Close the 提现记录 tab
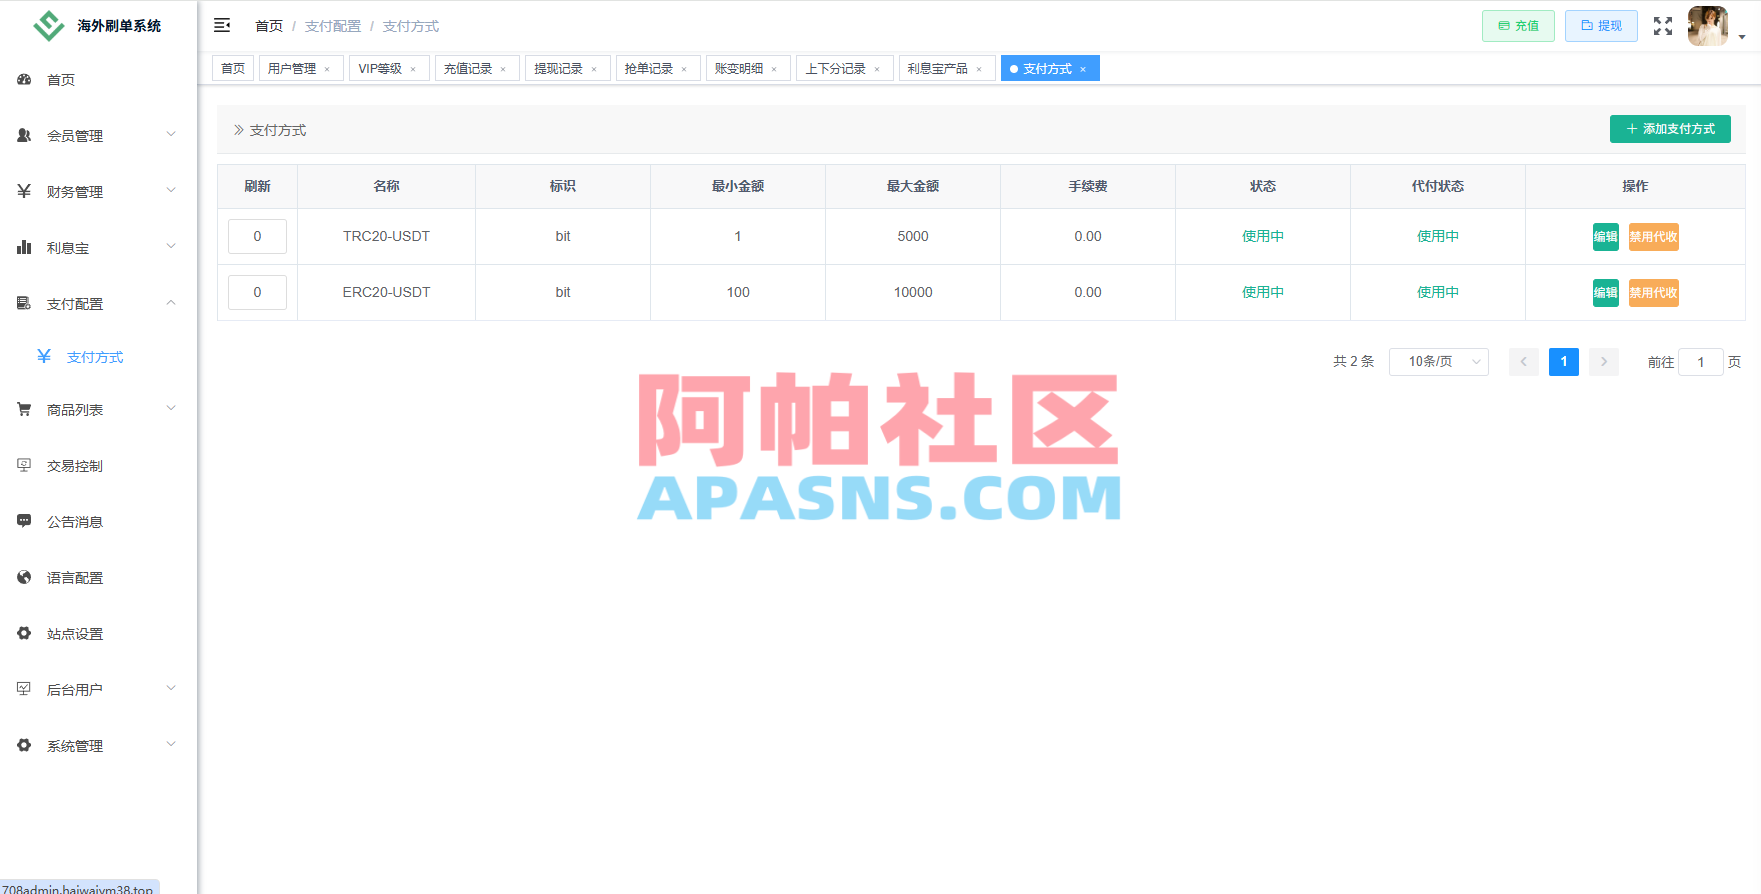The width and height of the screenshot is (1761, 894). (594, 69)
